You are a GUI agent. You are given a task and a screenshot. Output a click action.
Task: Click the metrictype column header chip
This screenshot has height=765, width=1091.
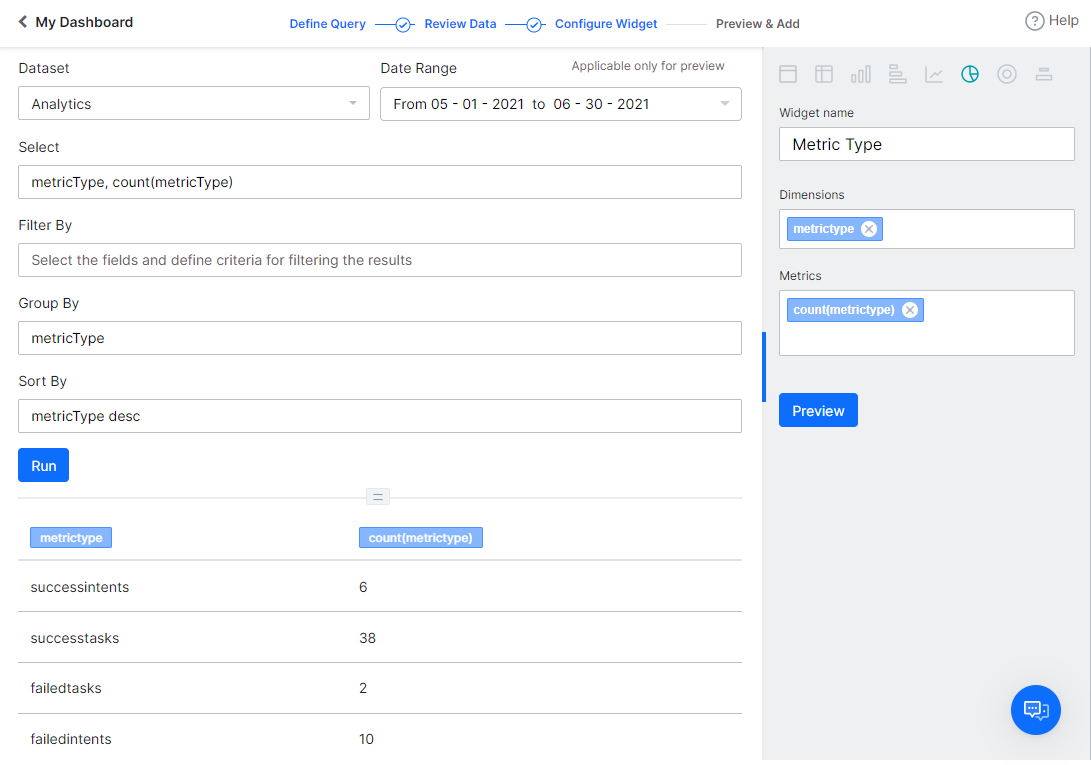pos(70,537)
